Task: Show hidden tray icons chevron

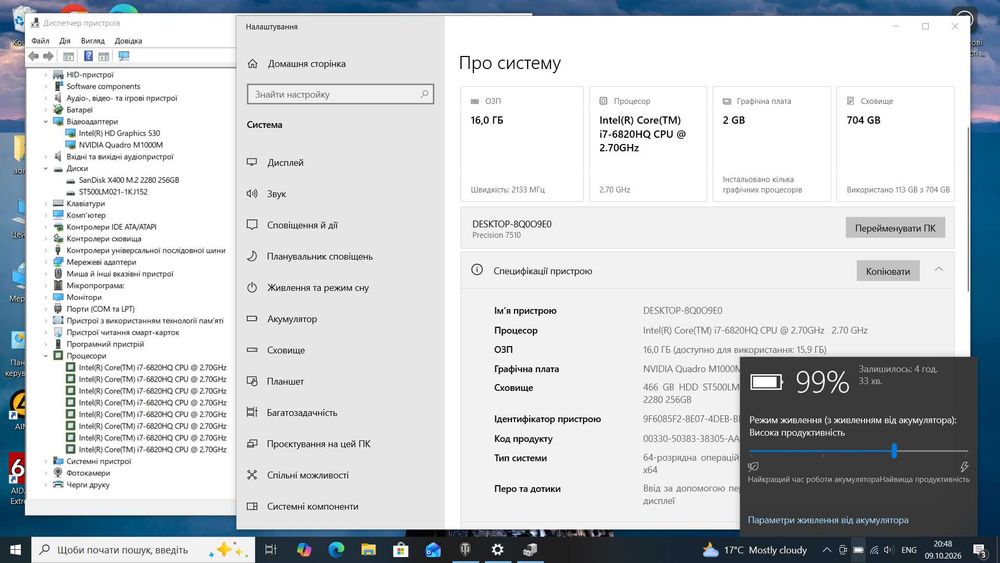Action: tap(827, 550)
